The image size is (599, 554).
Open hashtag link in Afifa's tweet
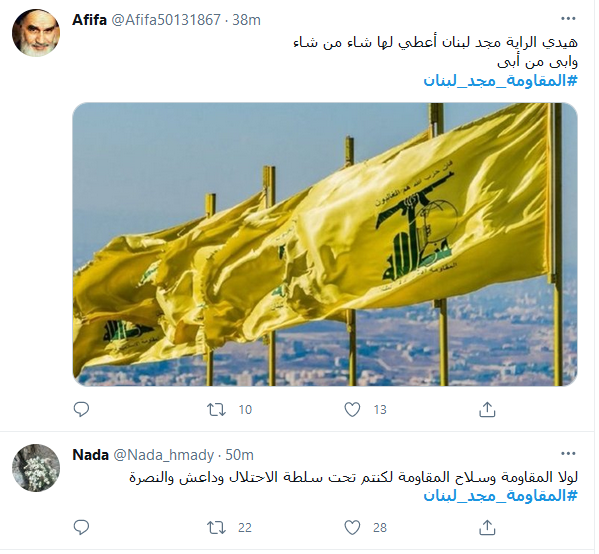click(x=500, y=81)
